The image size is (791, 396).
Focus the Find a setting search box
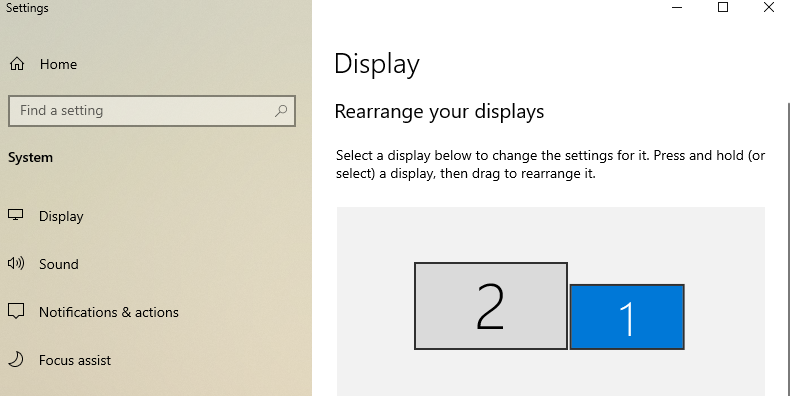tap(152, 111)
